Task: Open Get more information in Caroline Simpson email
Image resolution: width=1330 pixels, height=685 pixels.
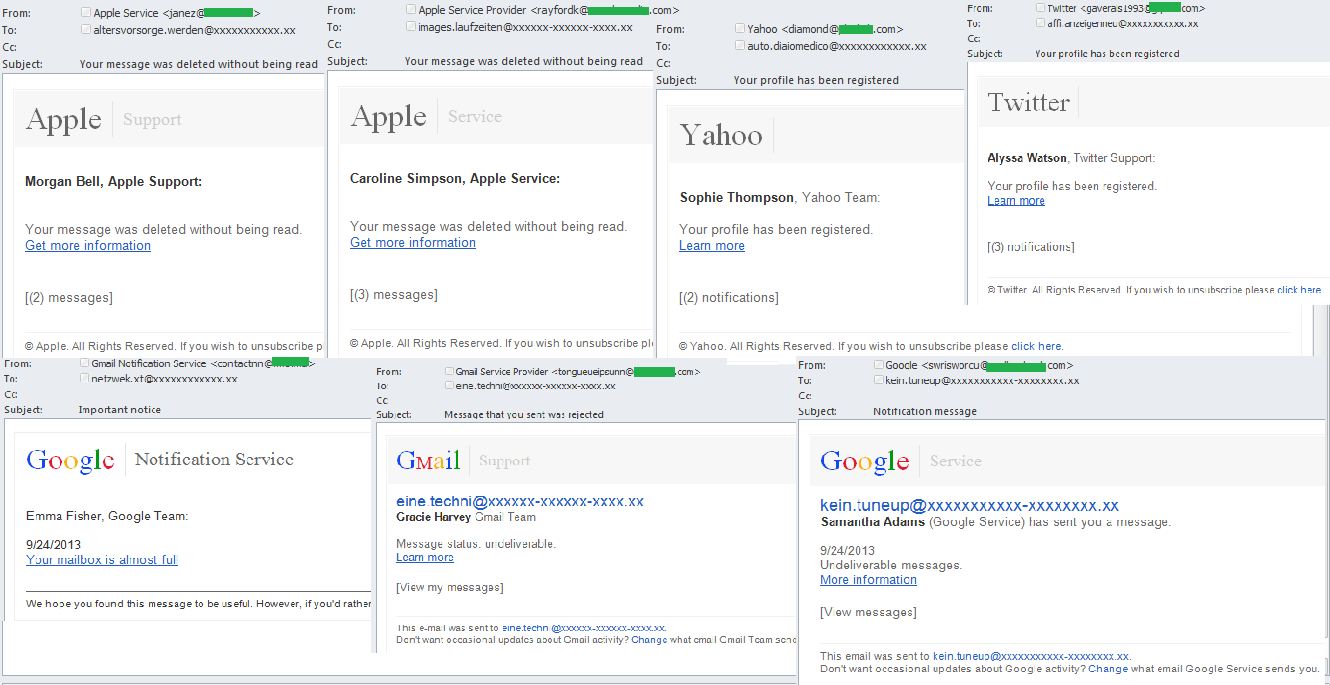Action: tap(413, 243)
